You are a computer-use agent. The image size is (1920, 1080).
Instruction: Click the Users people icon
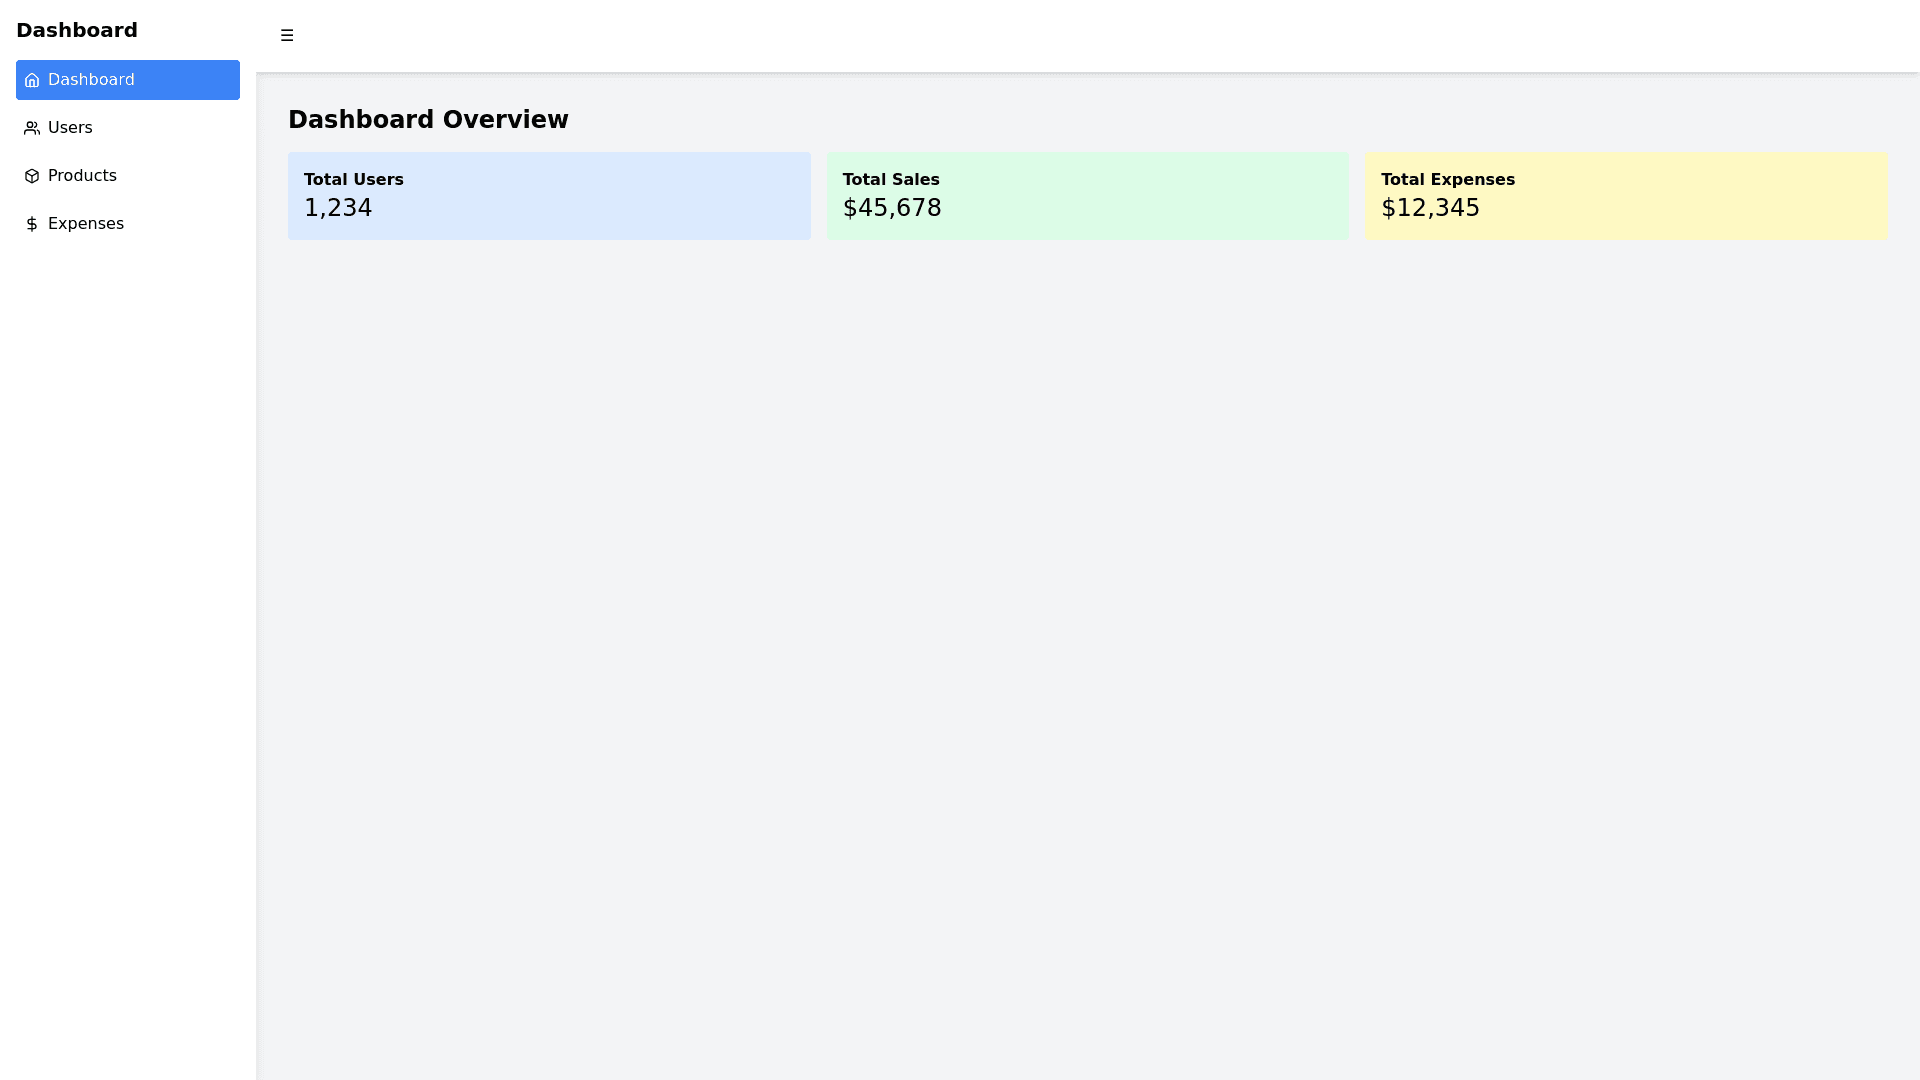pos(32,128)
